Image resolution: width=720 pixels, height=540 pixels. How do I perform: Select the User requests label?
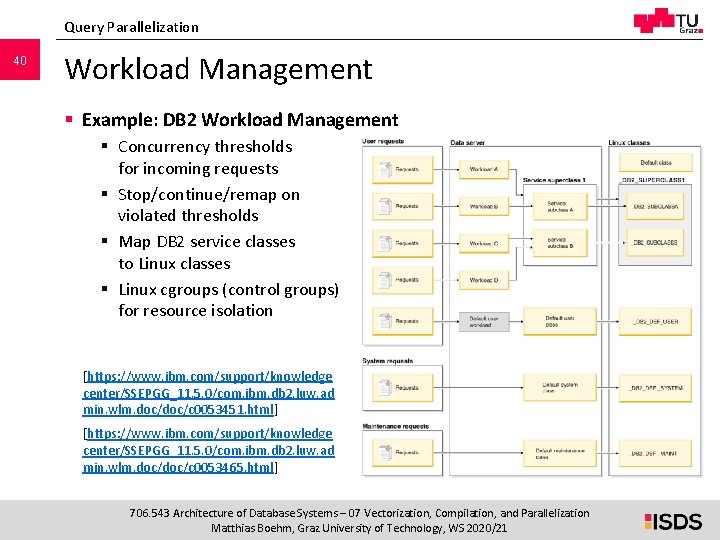point(383,141)
